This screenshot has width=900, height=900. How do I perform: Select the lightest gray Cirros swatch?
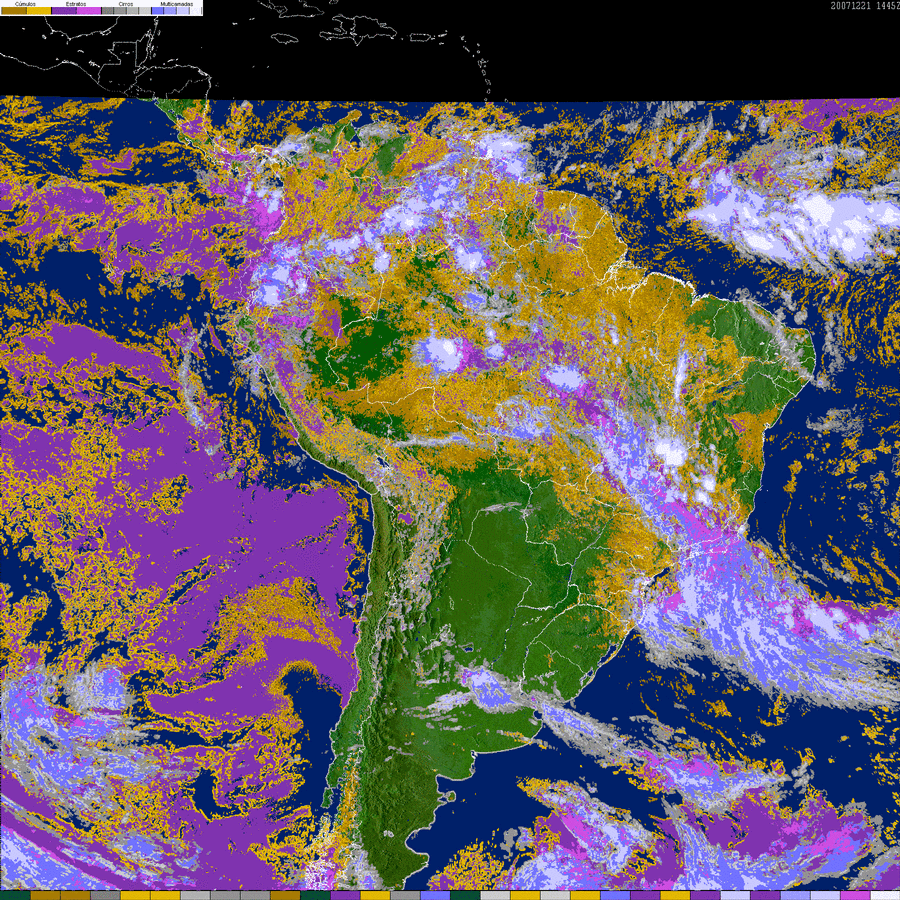pos(145,11)
